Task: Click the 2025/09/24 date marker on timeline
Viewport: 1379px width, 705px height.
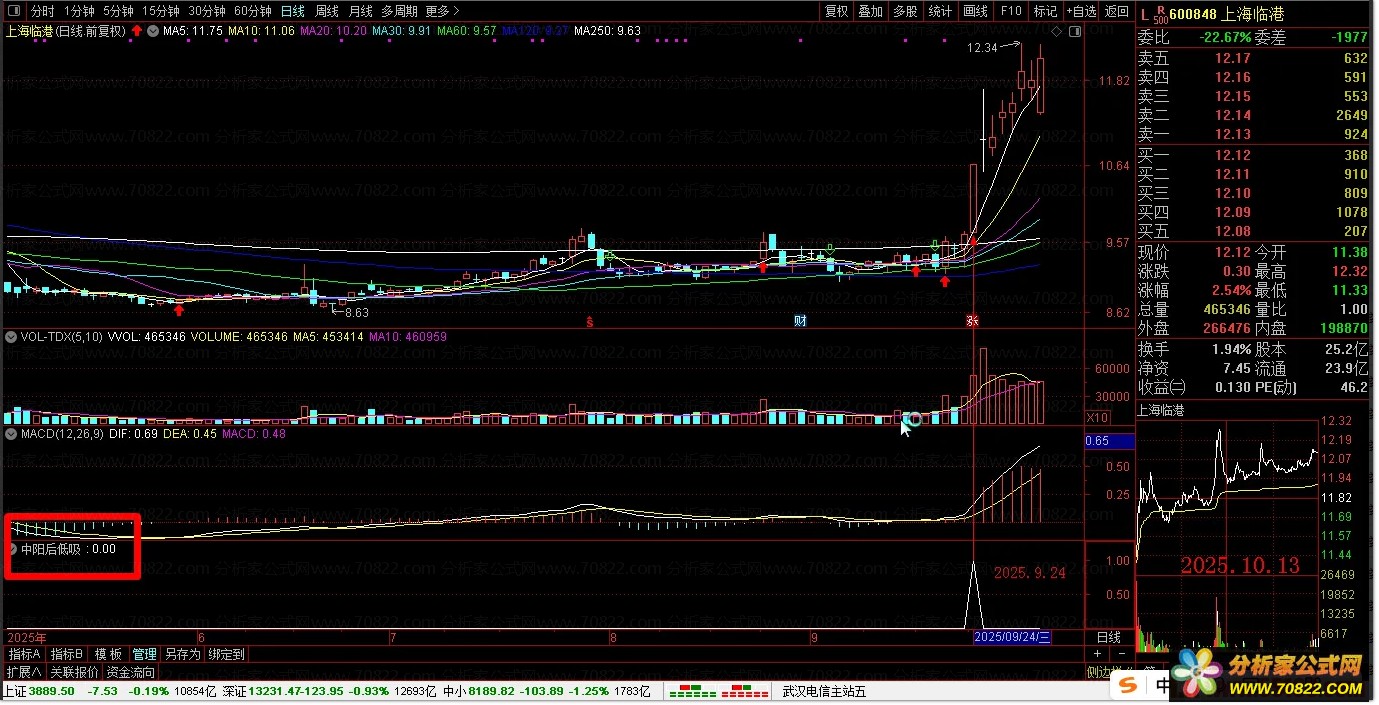Action: coord(1012,637)
